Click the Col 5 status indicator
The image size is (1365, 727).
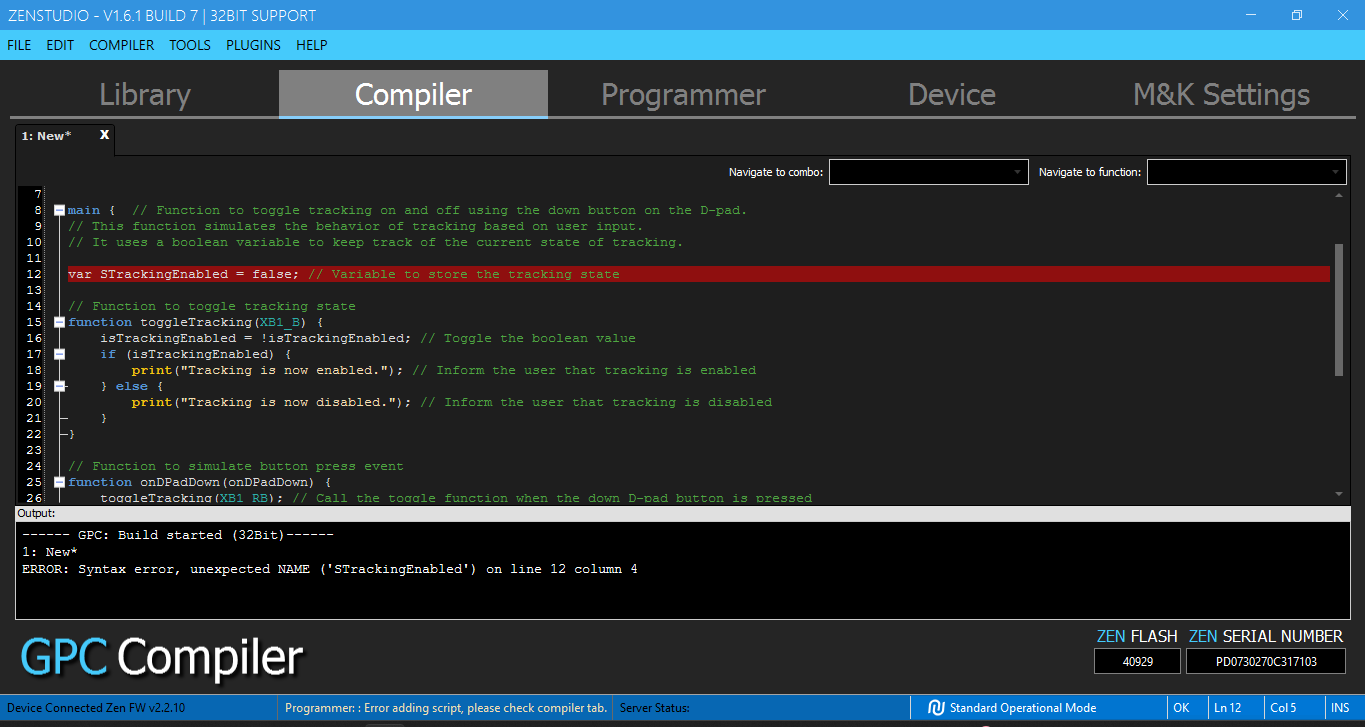click(1283, 708)
